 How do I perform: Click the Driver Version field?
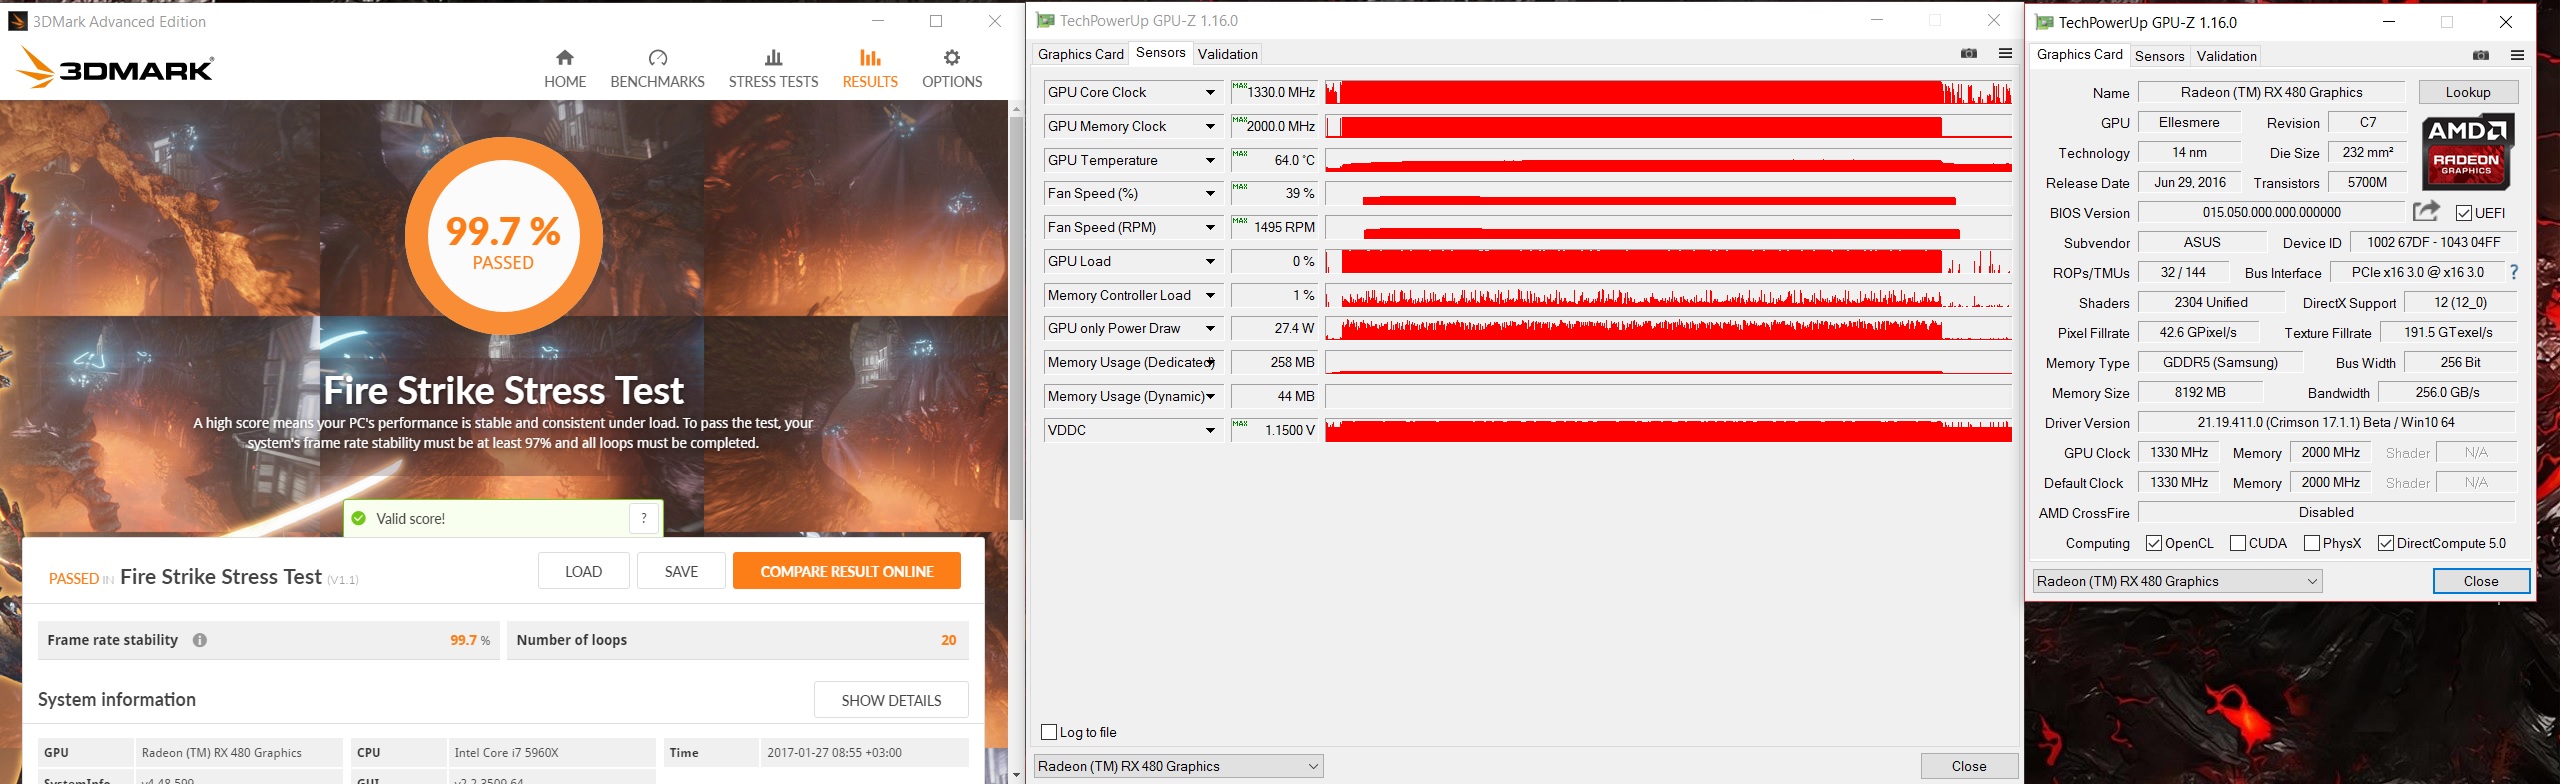[2326, 422]
